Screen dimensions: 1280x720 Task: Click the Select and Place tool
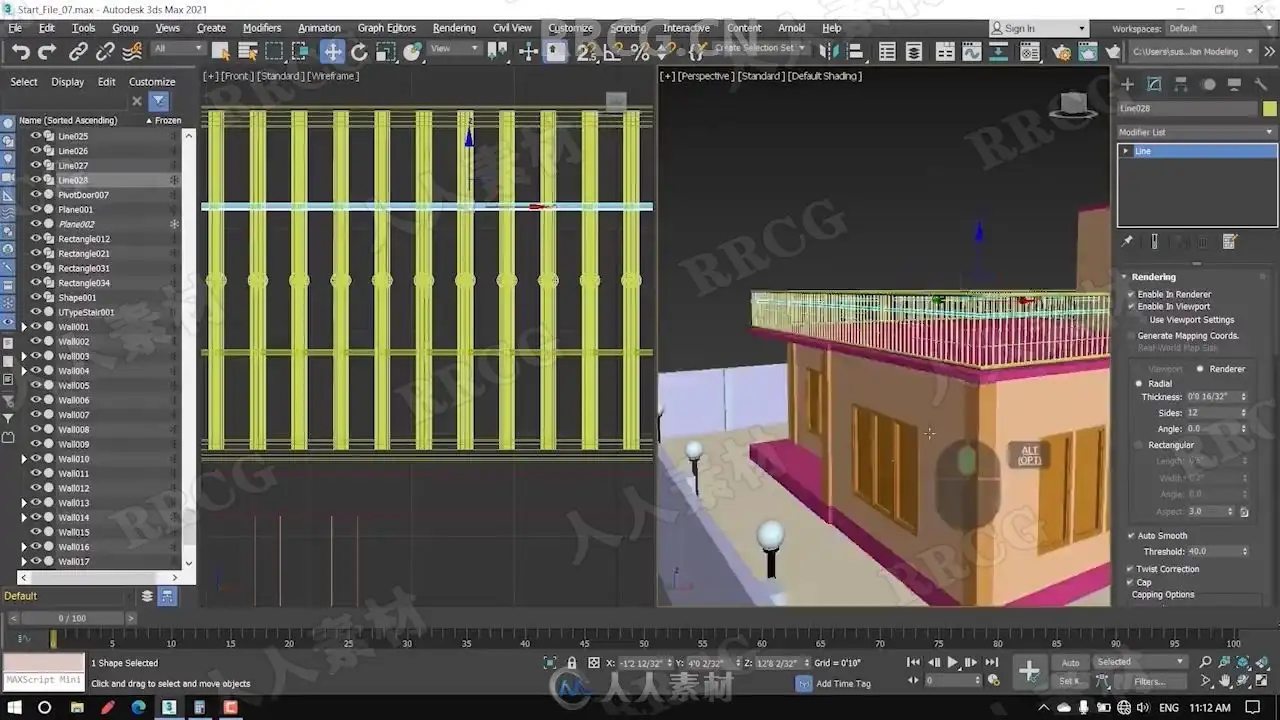[412, 52]
